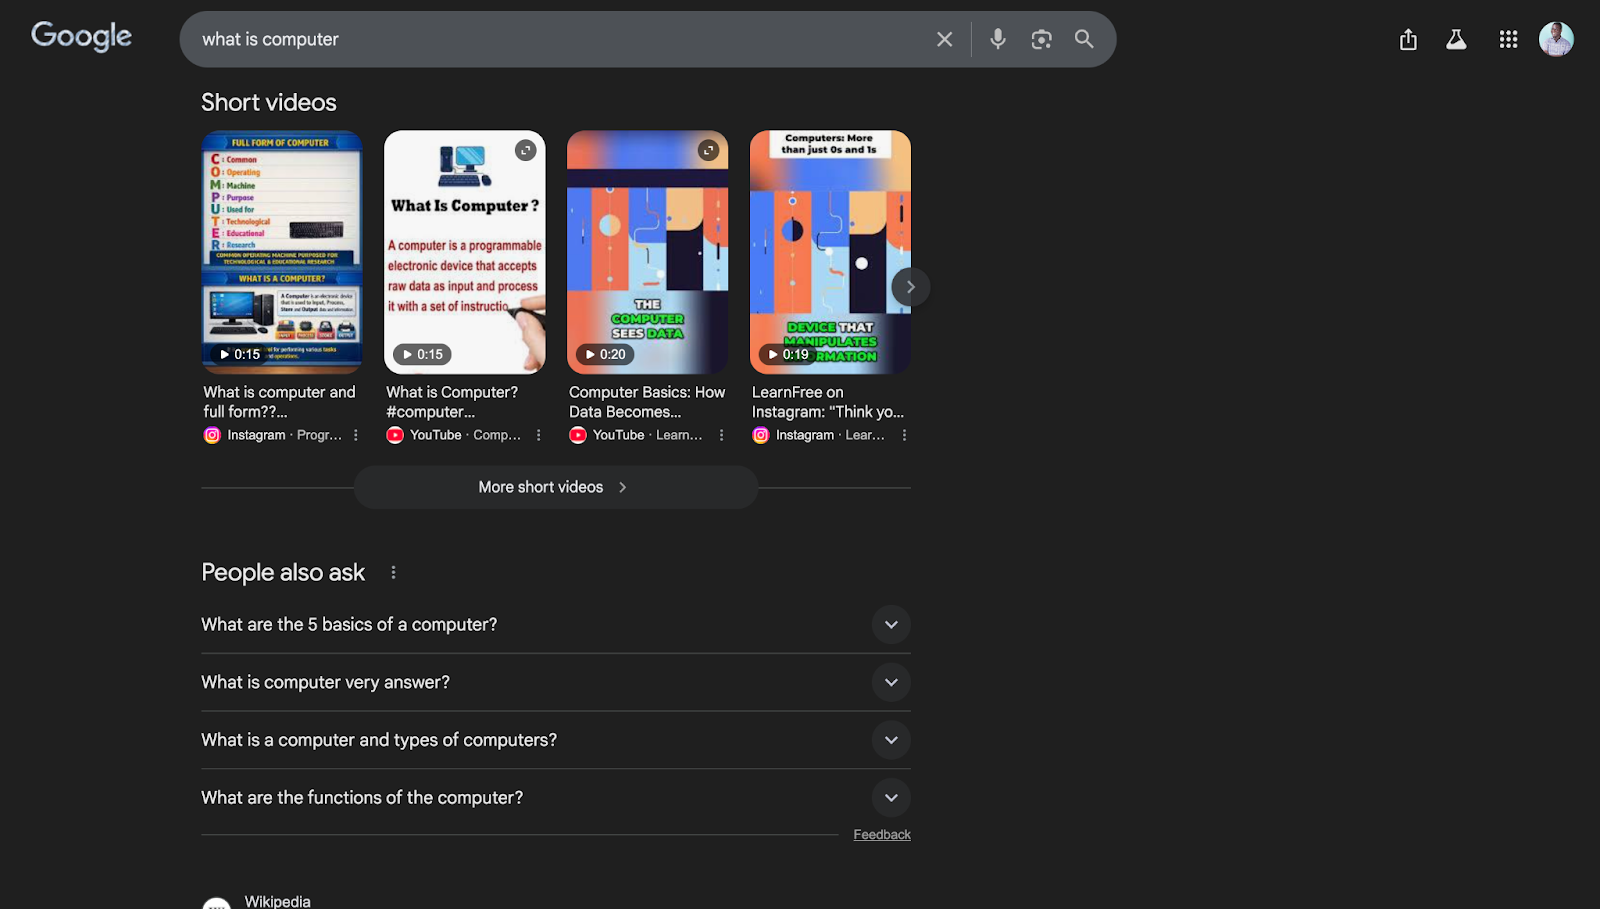This screenshot has width=1600, height=909.
Task: Expand 'What is computer very answer?'
Action: click(x=890, y=682)
